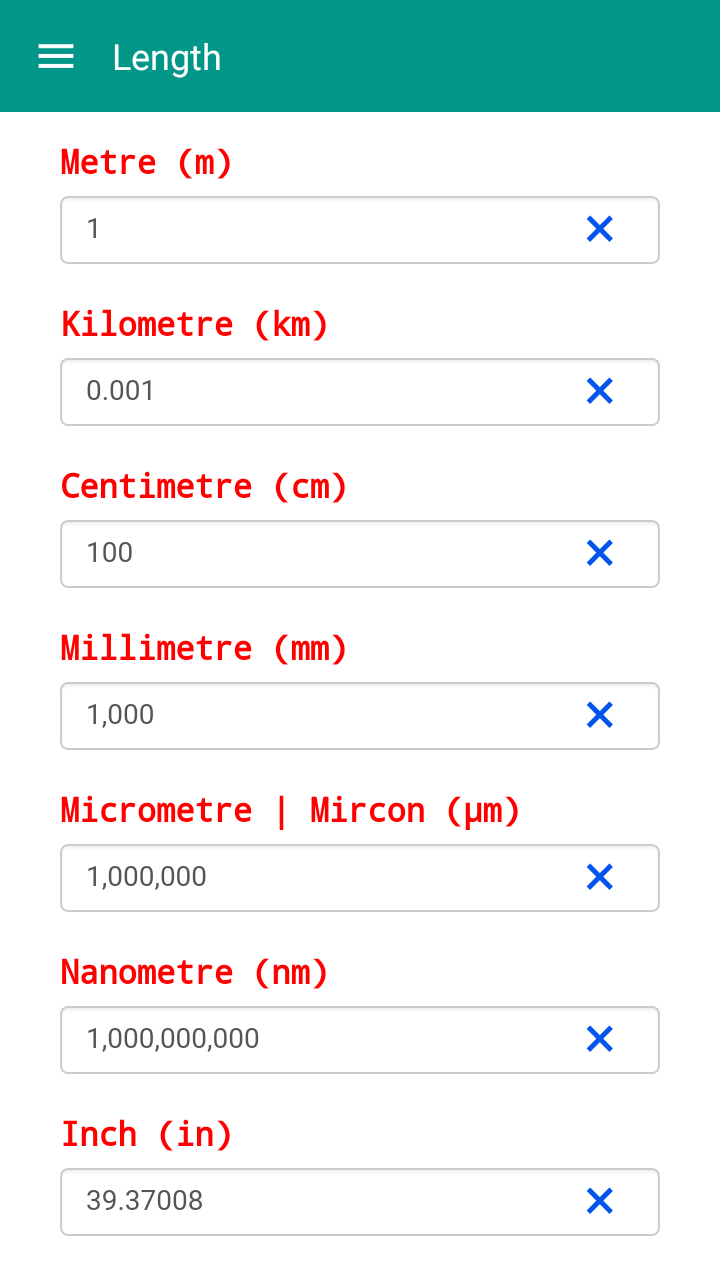Tap the Centimetre input showing 100
This screenshot has height=1280, width=720.
pos(310,554)
